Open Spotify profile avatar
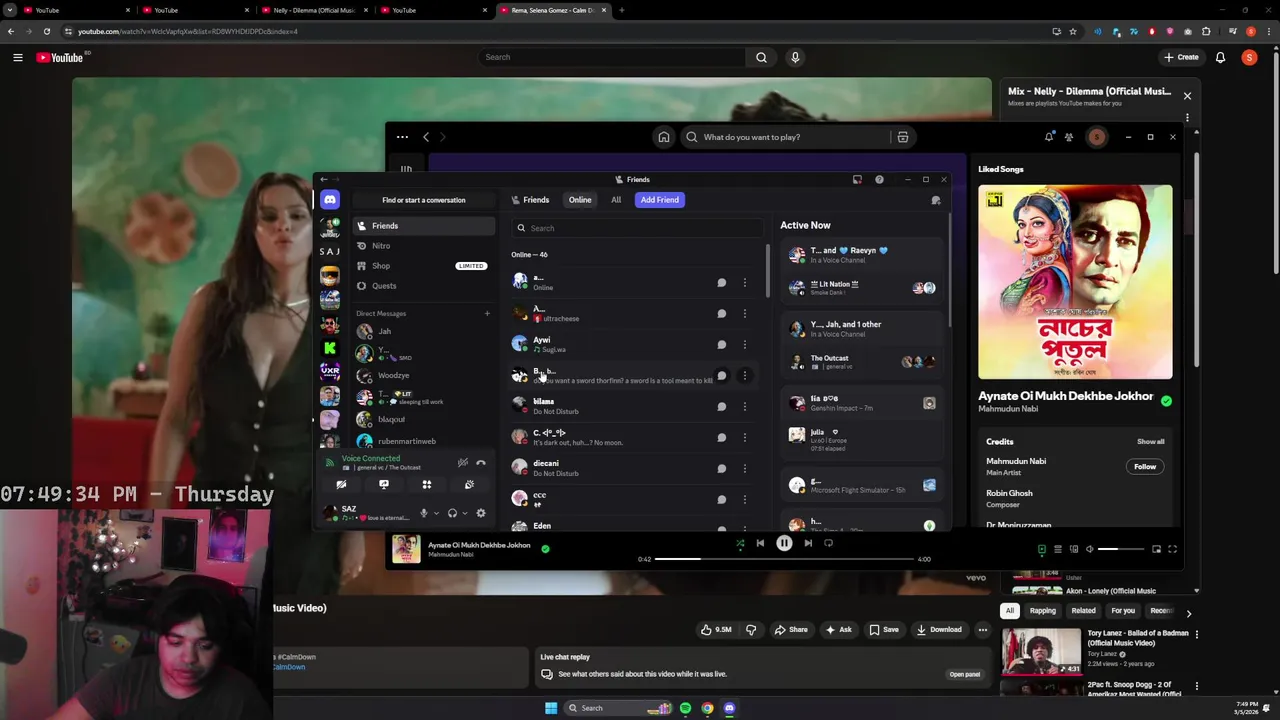This screenshot has height=720, width=1280. (1097, 137)
